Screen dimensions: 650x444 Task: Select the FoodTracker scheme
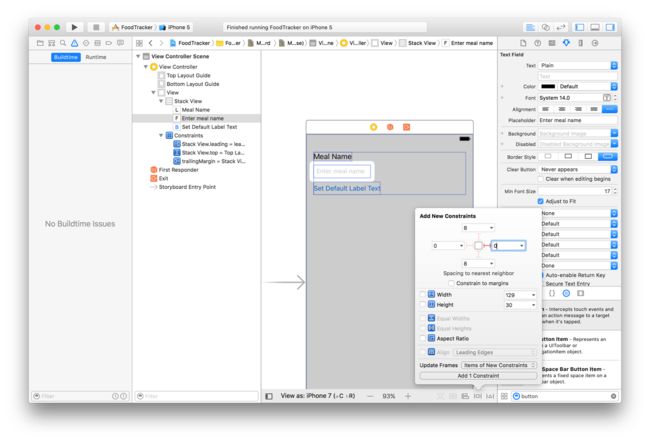tap(132, 27)
